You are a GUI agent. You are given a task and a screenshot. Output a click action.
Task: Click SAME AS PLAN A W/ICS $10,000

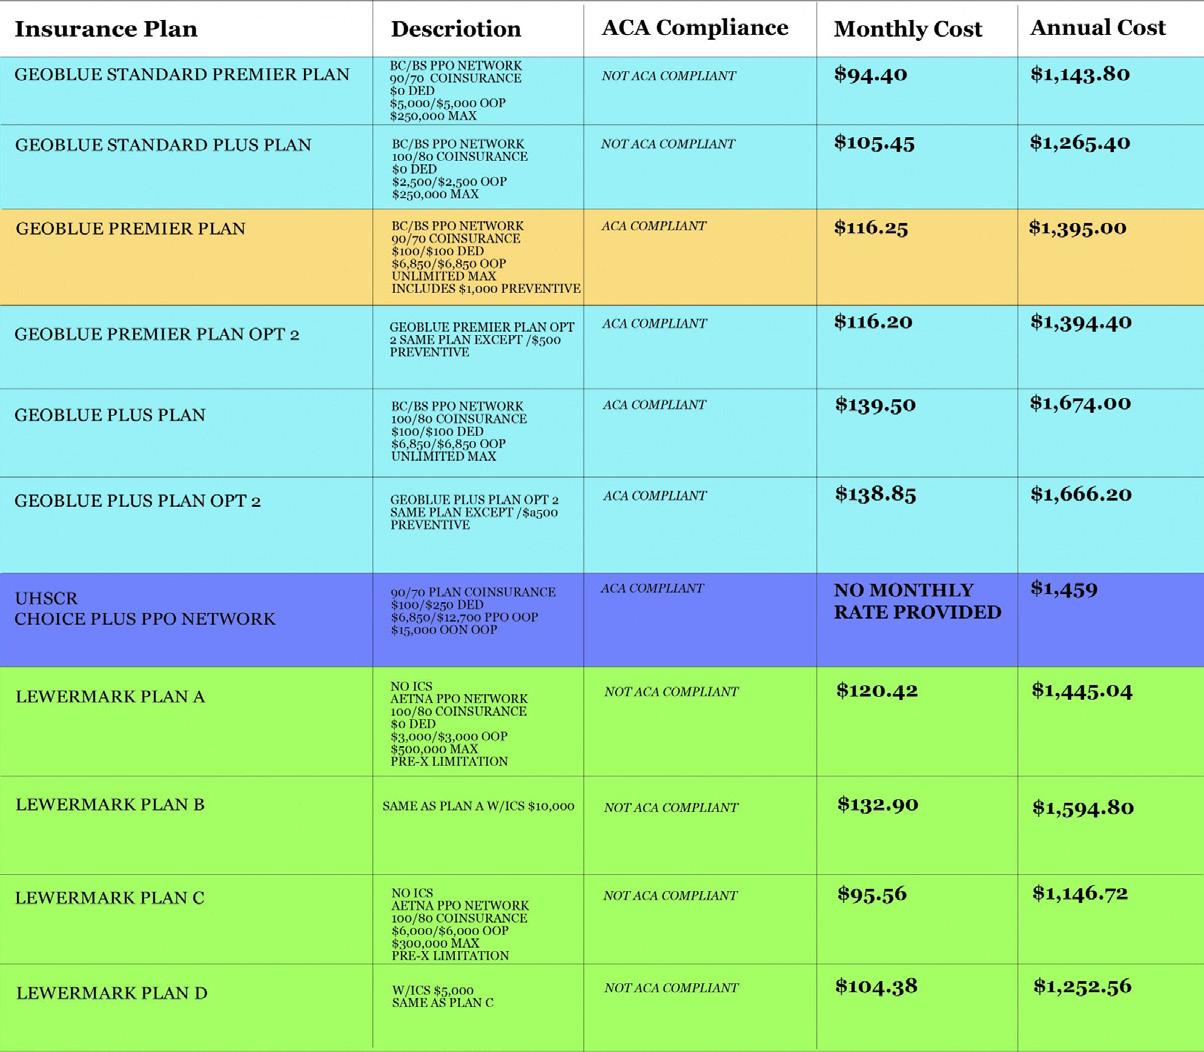[479, 806]
